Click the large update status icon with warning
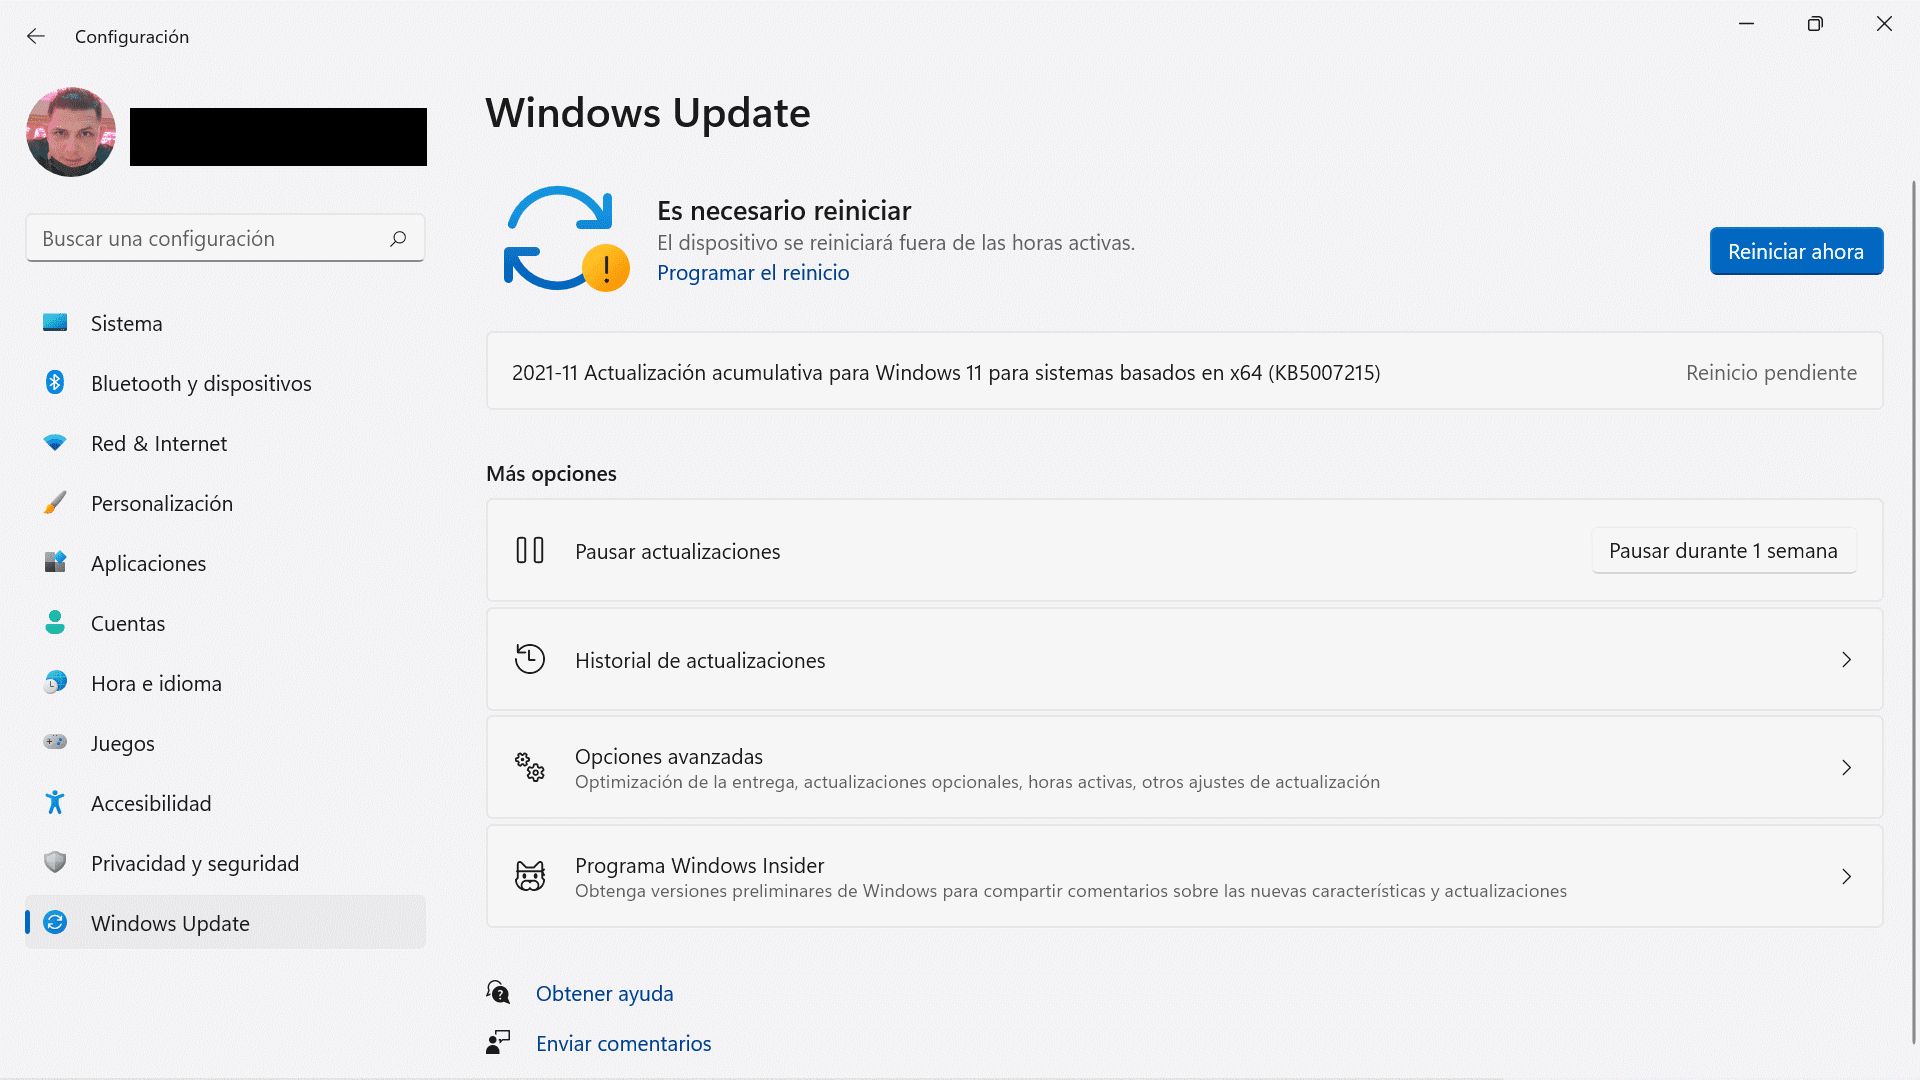The image size is (1920, 1080). tap(566, 239)
